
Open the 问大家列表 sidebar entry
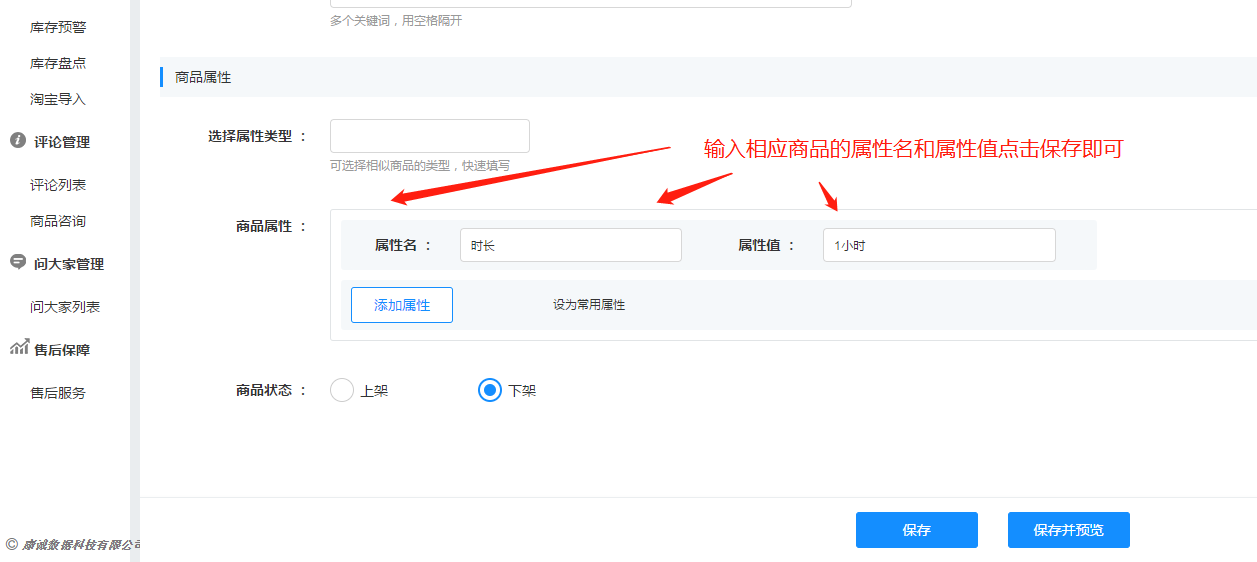click(x=65, y=307)
